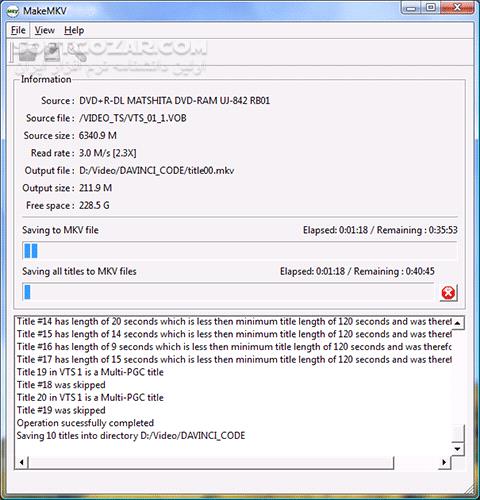
Task: Minimize the MakeMKV window
Action: coord(412,7)
